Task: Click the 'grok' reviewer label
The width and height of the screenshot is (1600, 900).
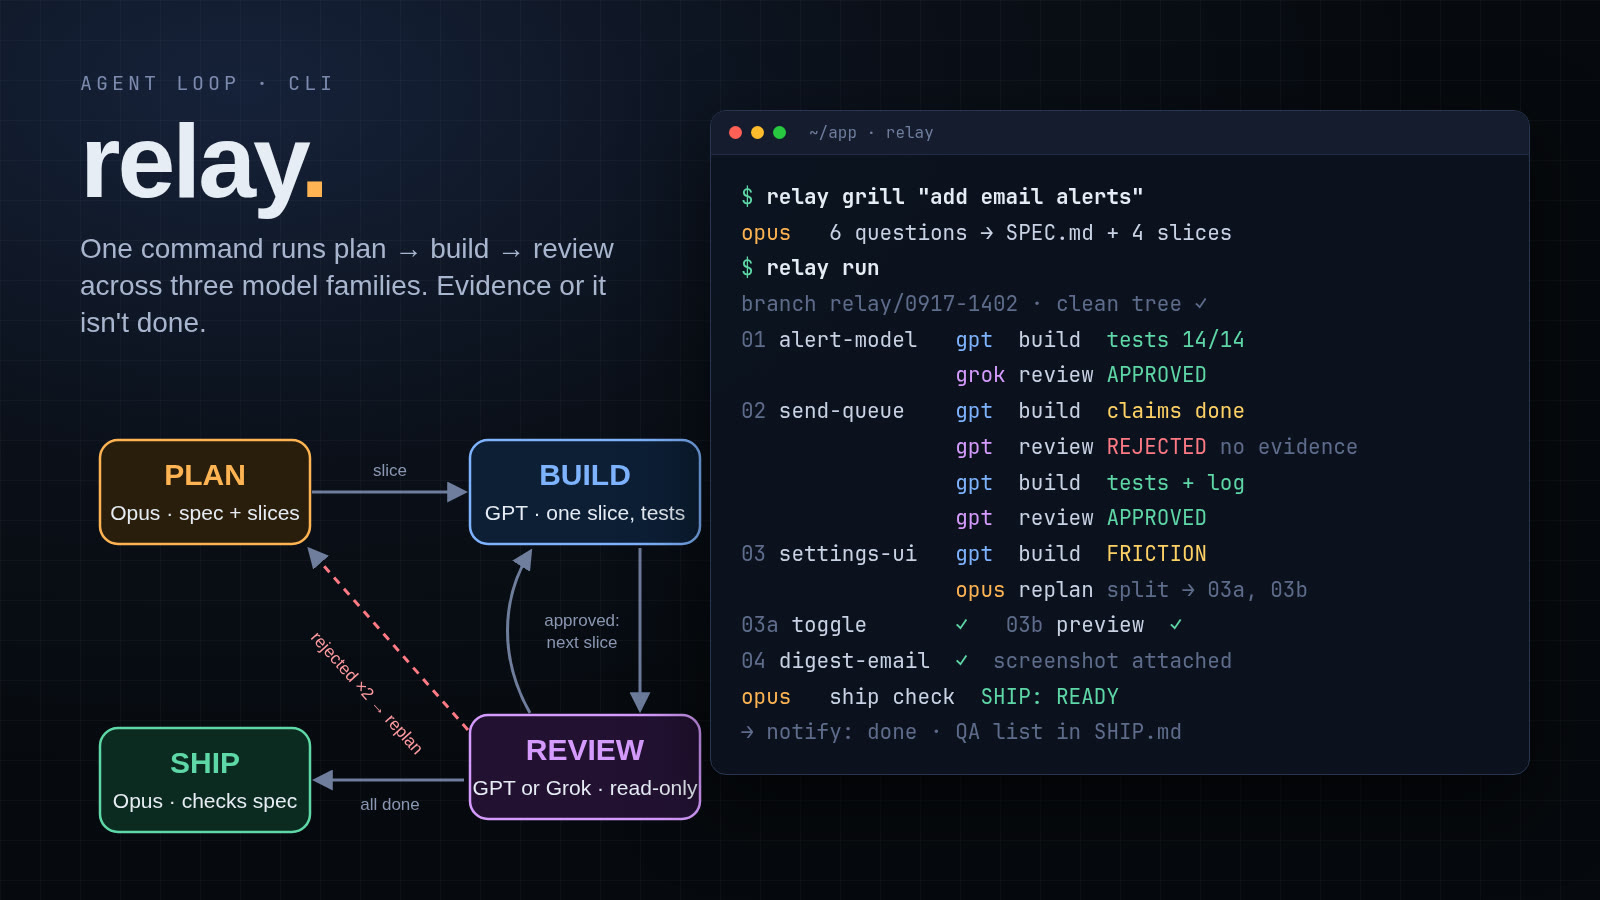Action: [x=980, y=375]
